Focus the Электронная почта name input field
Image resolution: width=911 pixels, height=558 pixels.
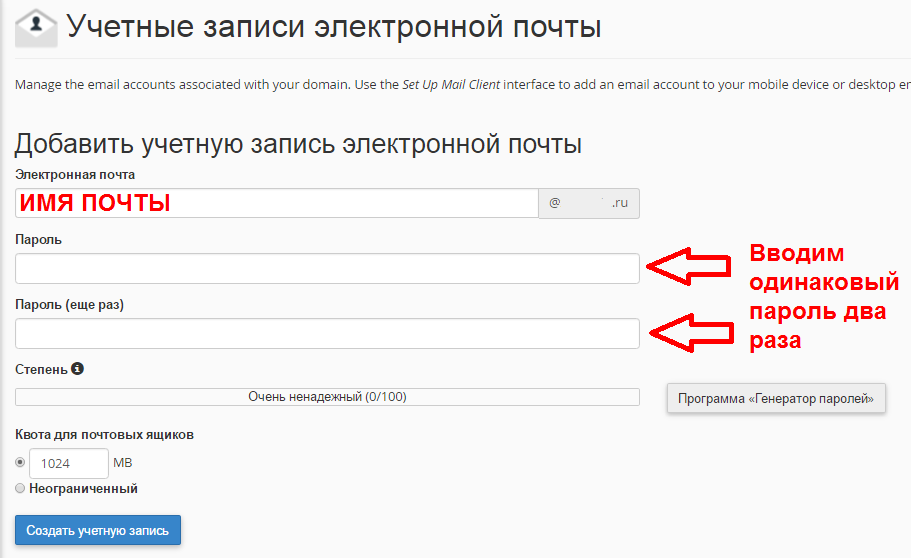(277, 203)
